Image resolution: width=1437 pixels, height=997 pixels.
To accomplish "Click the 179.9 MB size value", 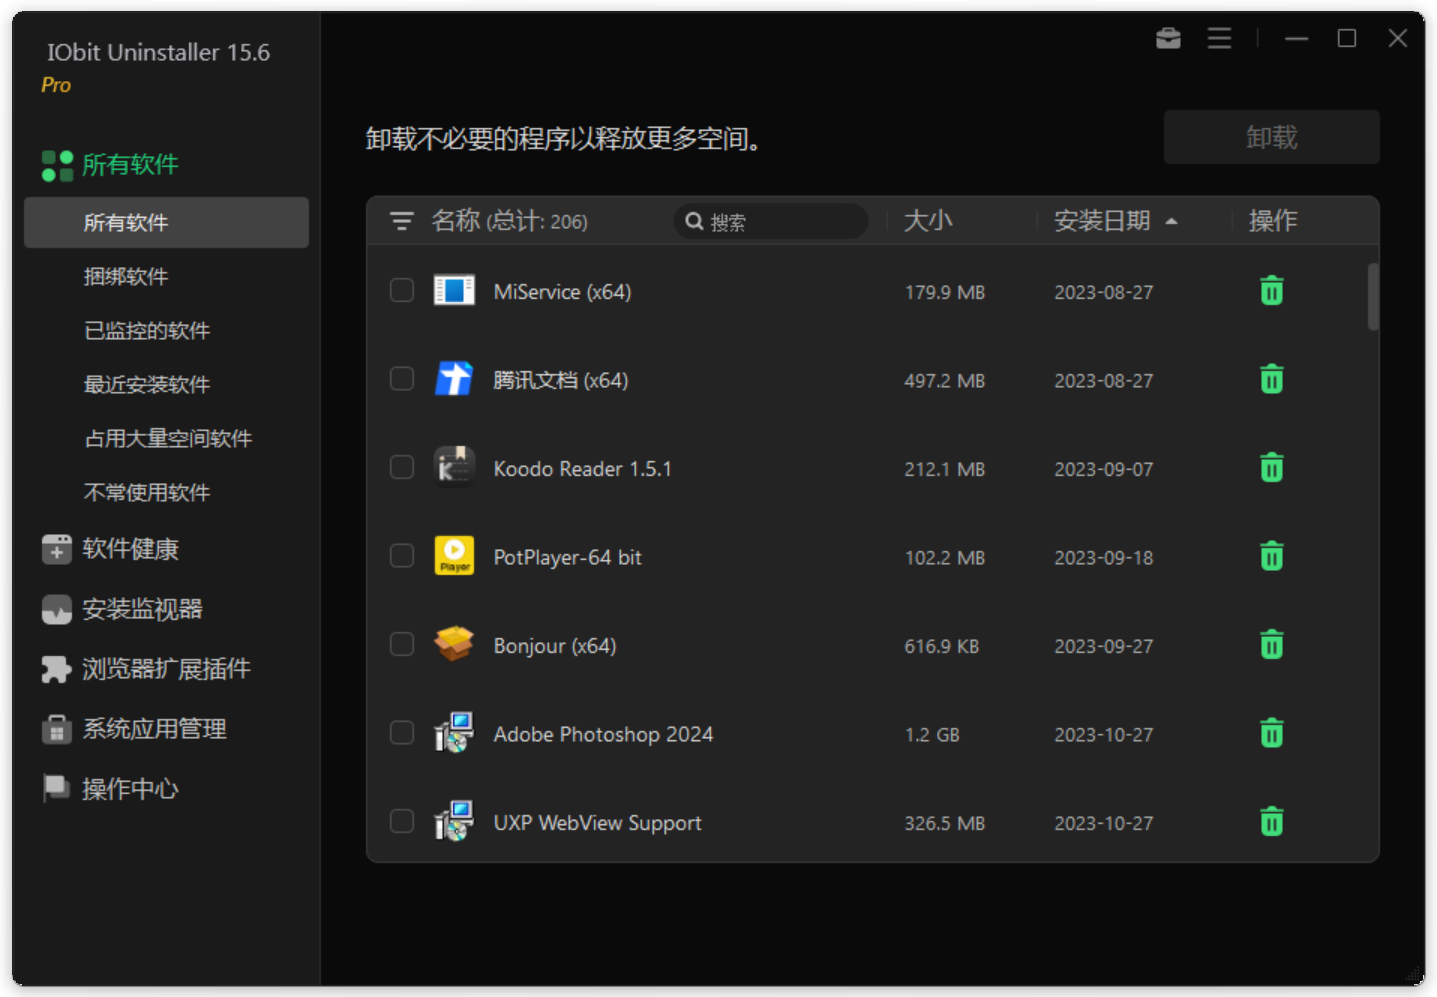I will [944, 292].
